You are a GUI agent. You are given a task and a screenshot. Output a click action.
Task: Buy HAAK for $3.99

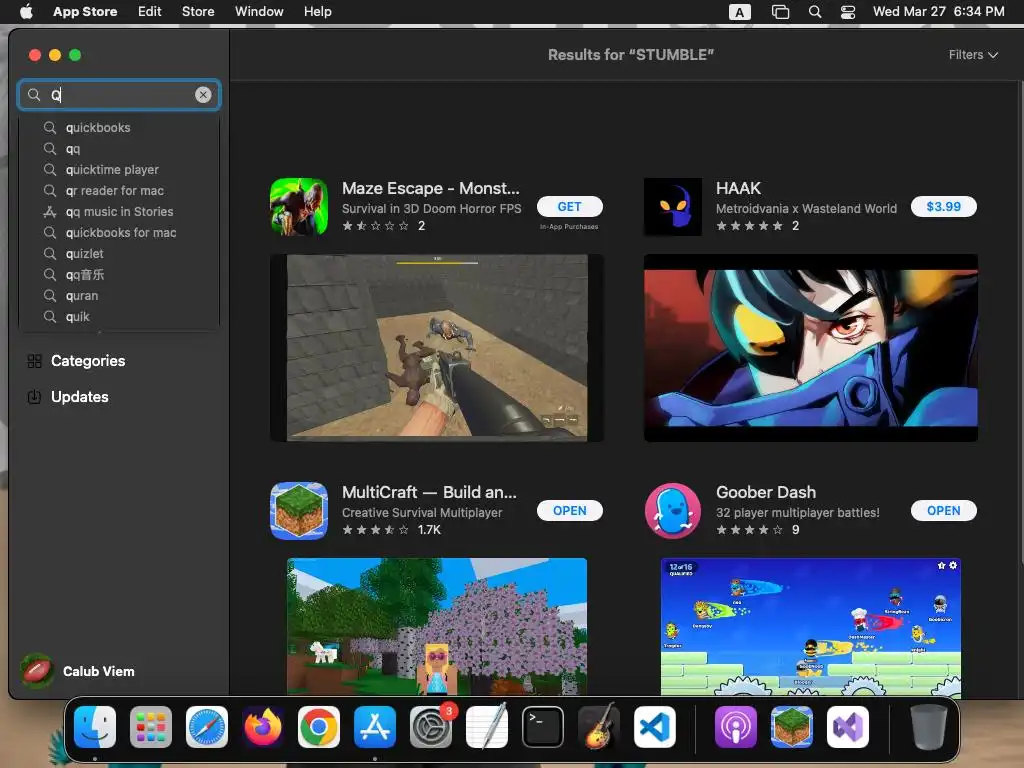tap(943, 206)
